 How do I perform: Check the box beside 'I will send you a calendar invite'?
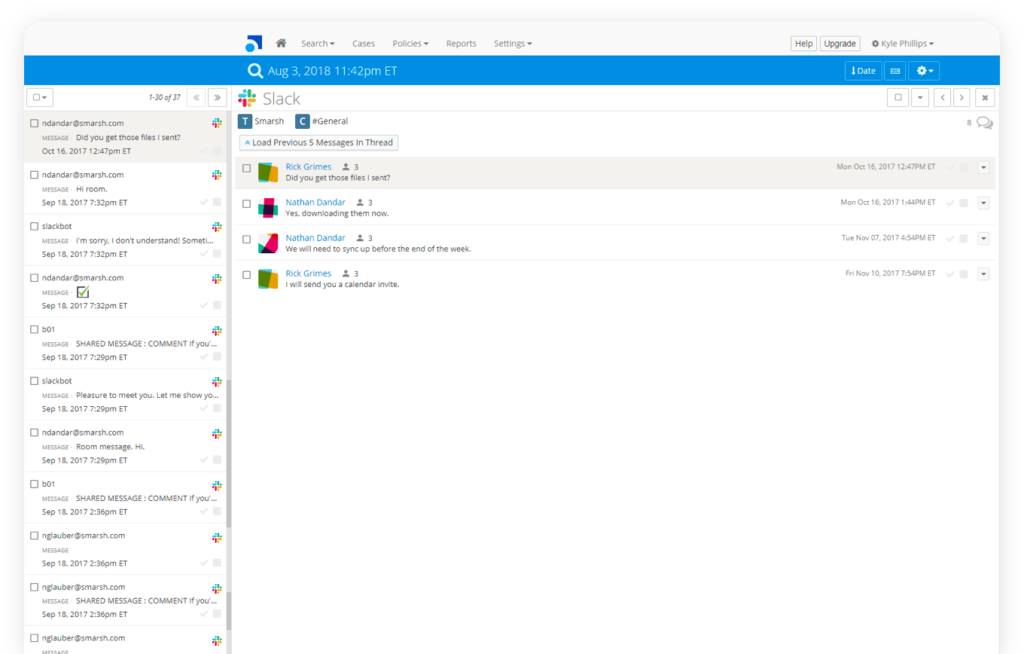[246, 274]
